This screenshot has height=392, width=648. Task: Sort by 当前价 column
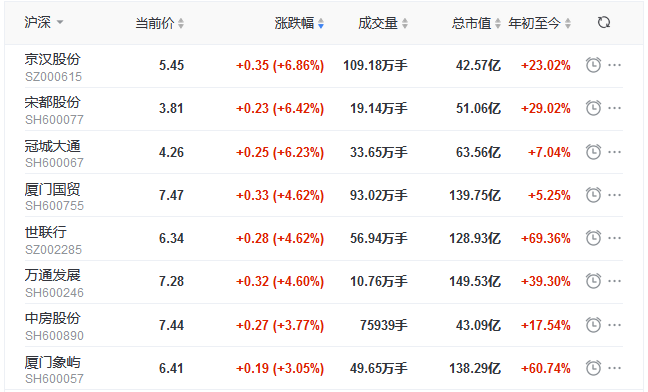160,23
